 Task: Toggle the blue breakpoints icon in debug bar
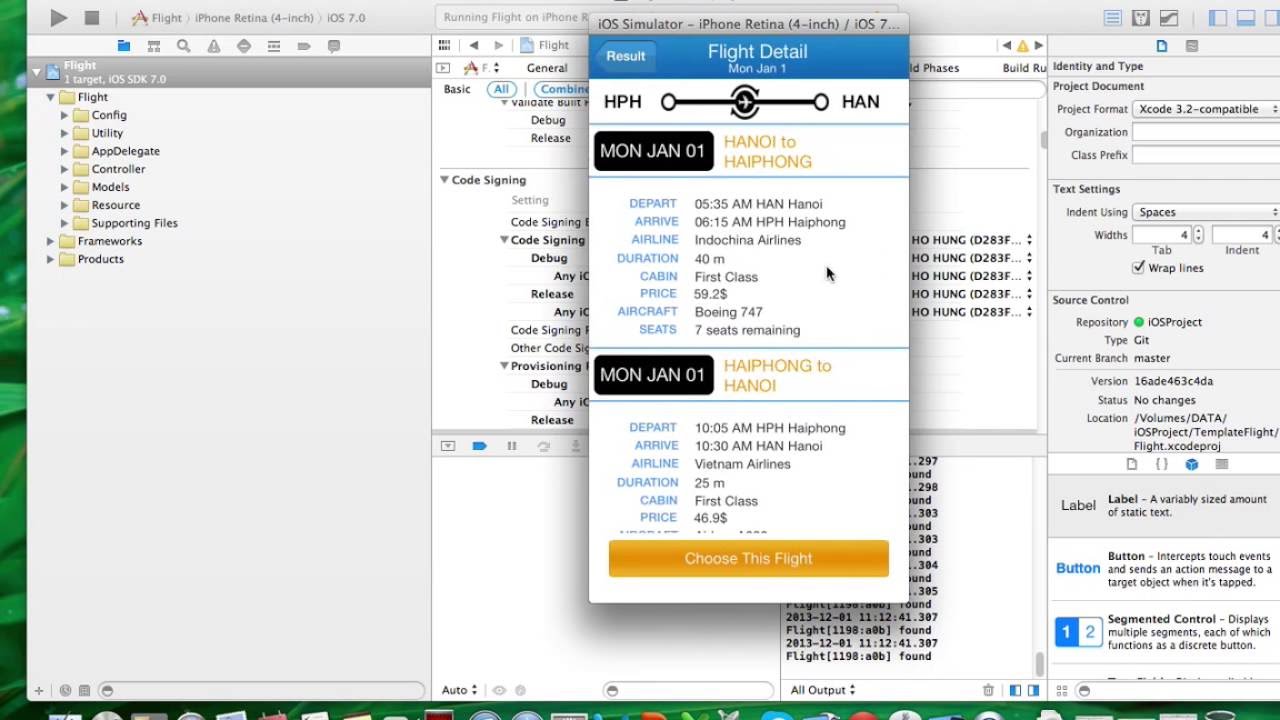click(480, 446)
